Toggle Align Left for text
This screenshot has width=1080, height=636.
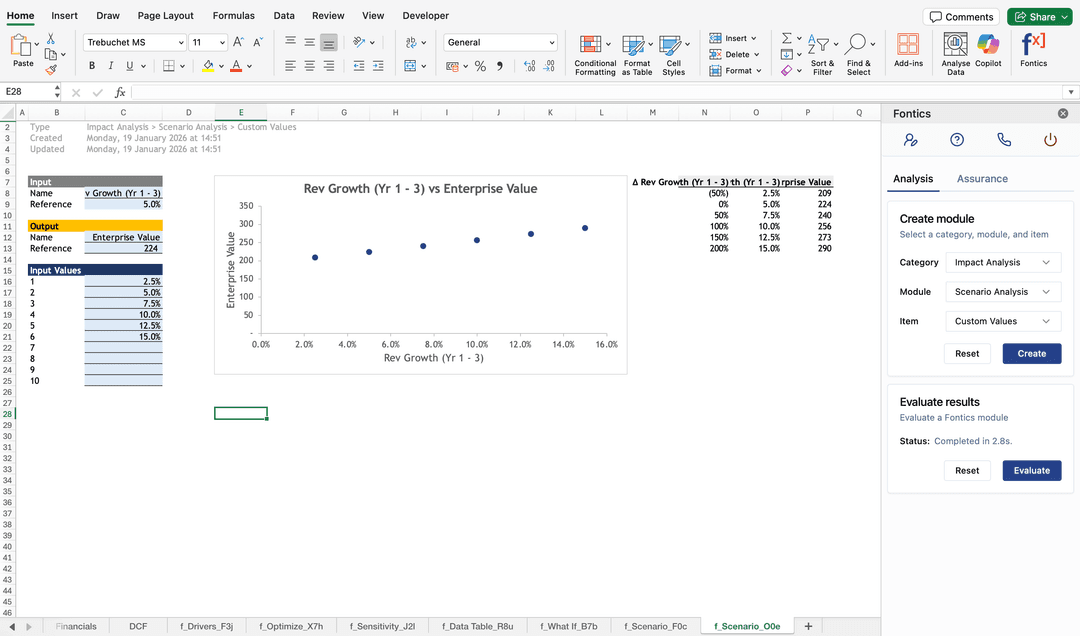(x=291, y=66)
